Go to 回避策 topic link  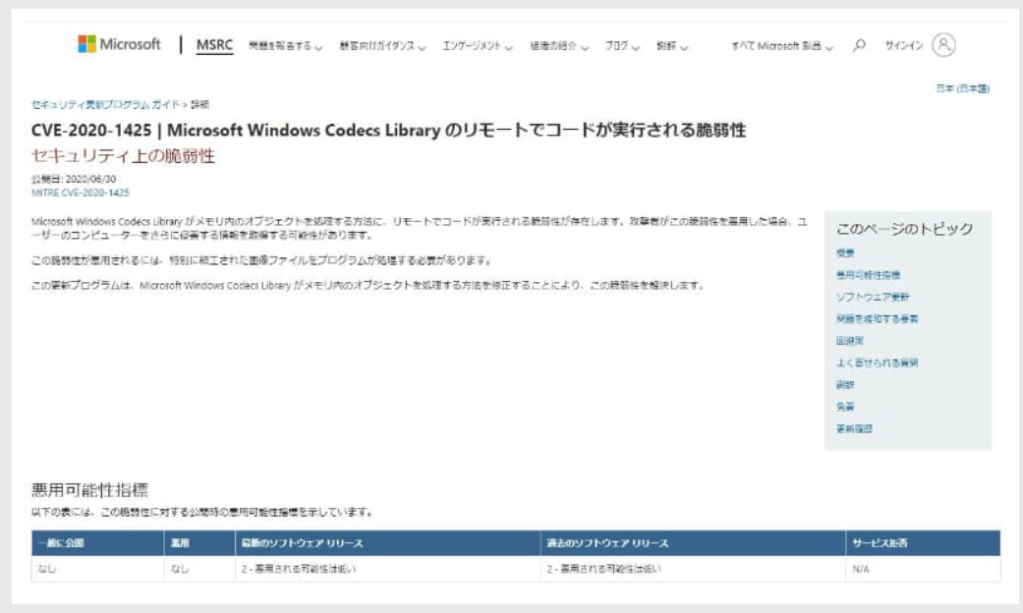tap(849, 341)
